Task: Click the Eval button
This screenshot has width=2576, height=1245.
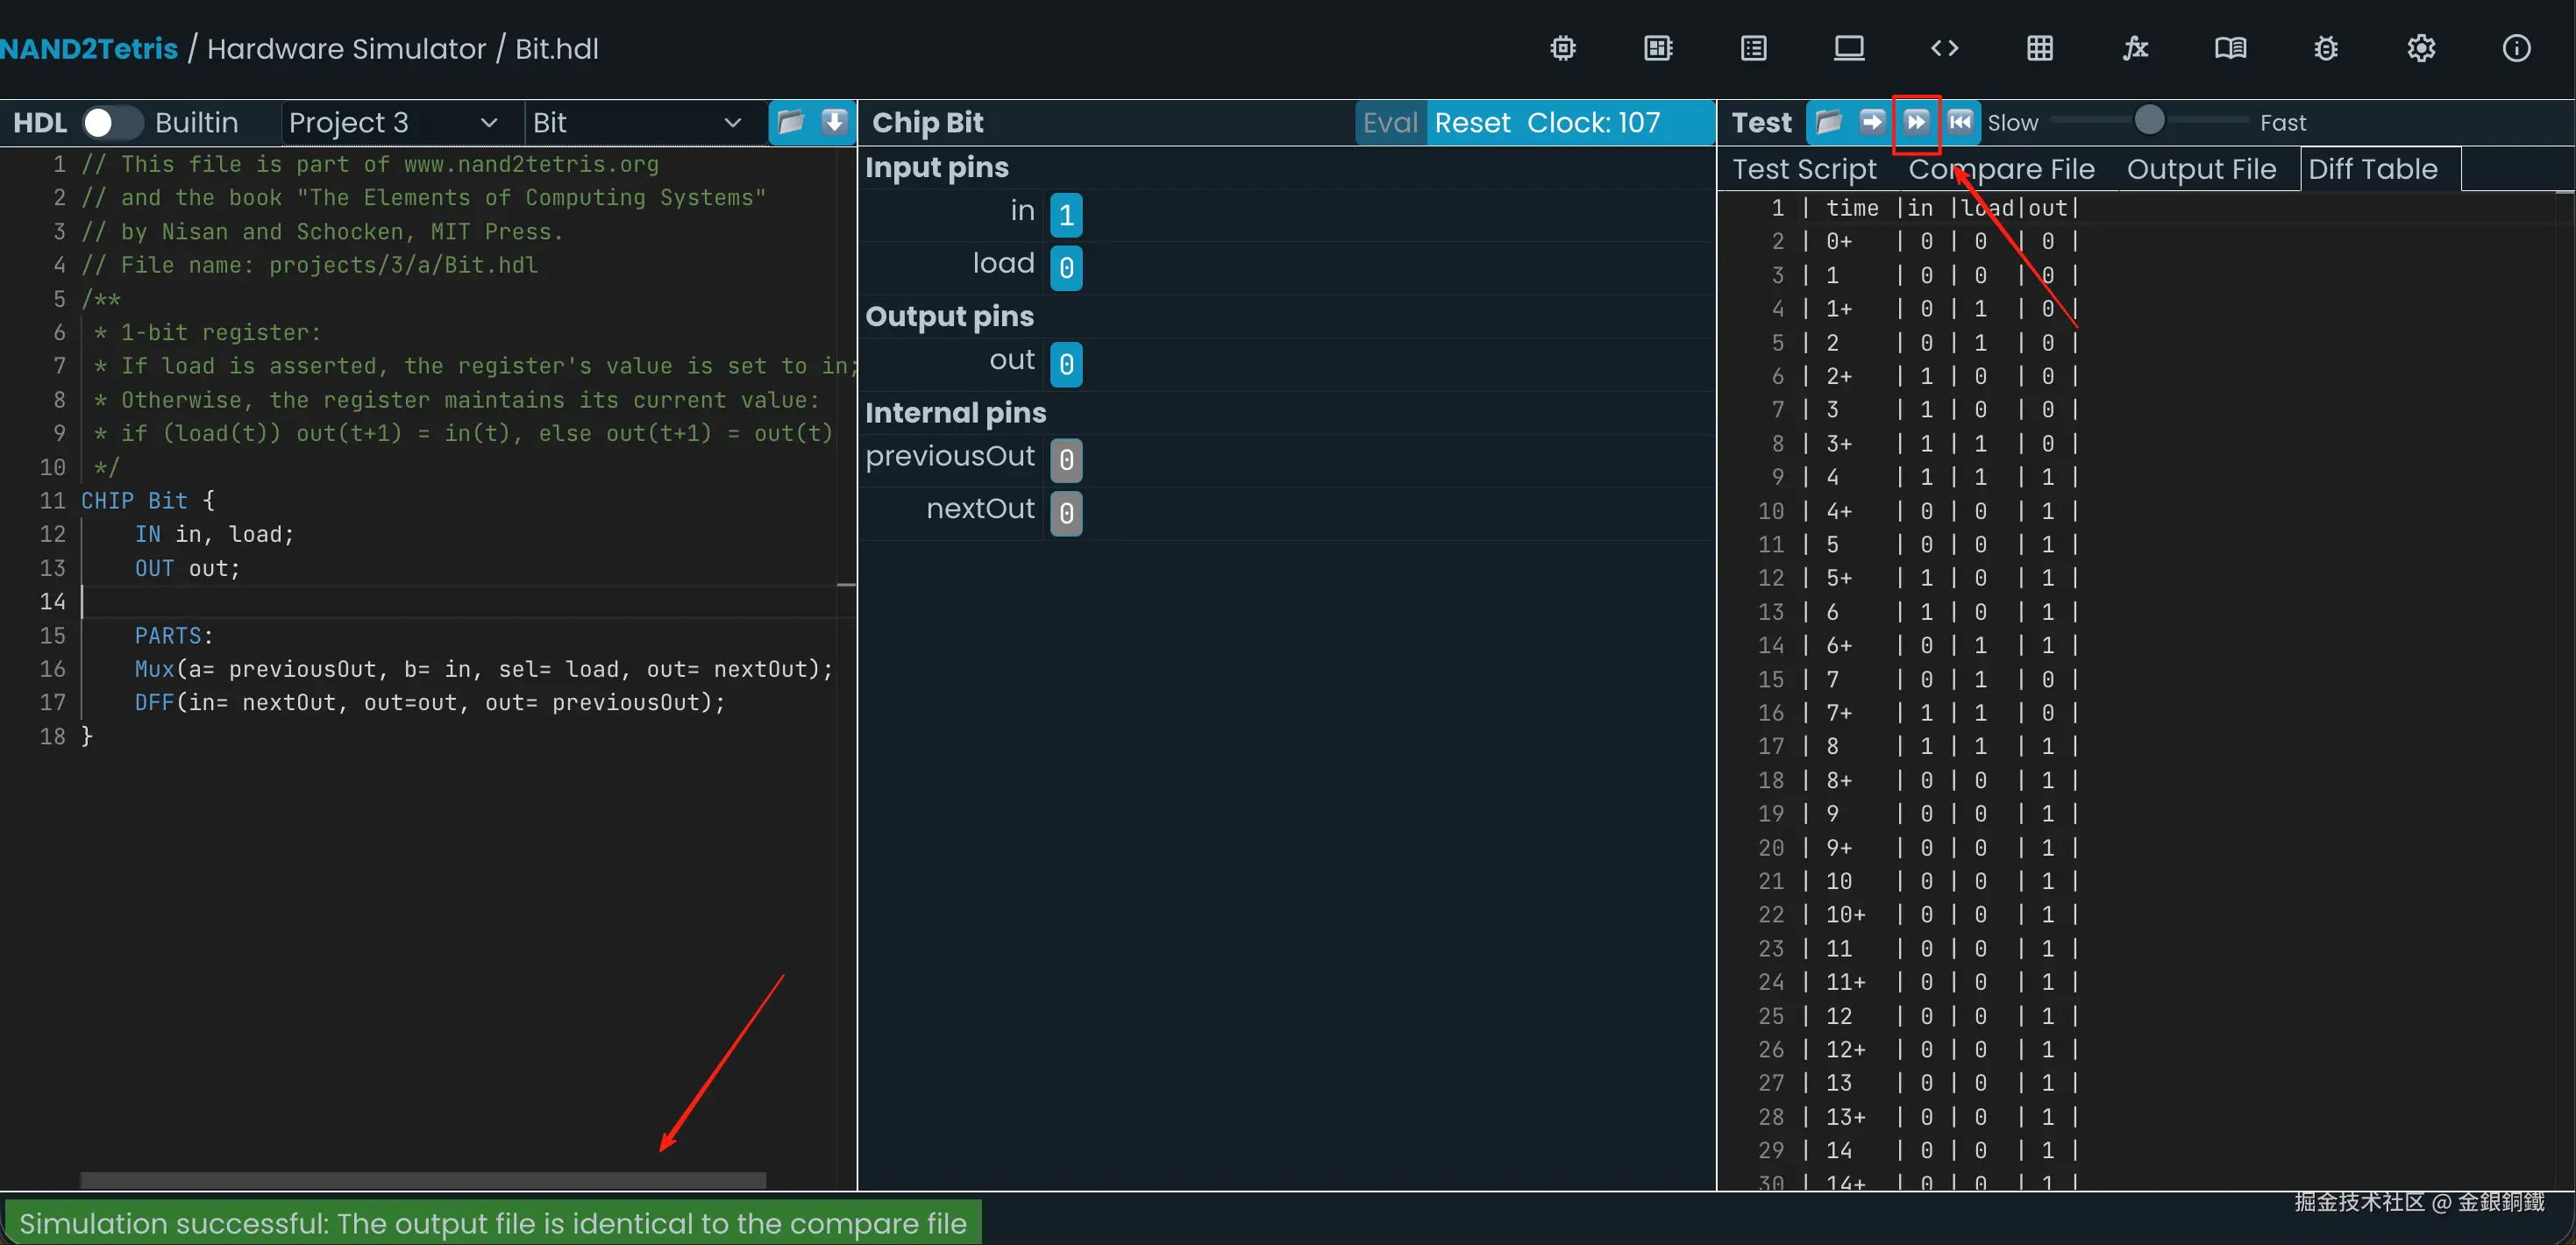Action: click(x=1390, y=122)
